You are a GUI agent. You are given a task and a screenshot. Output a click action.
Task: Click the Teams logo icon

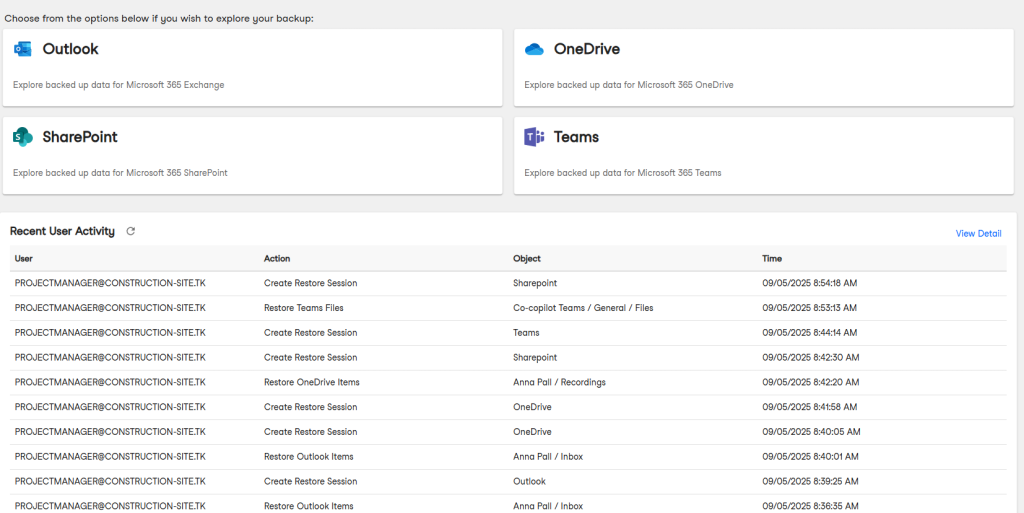pyautogui.click(x=534, y=137)
